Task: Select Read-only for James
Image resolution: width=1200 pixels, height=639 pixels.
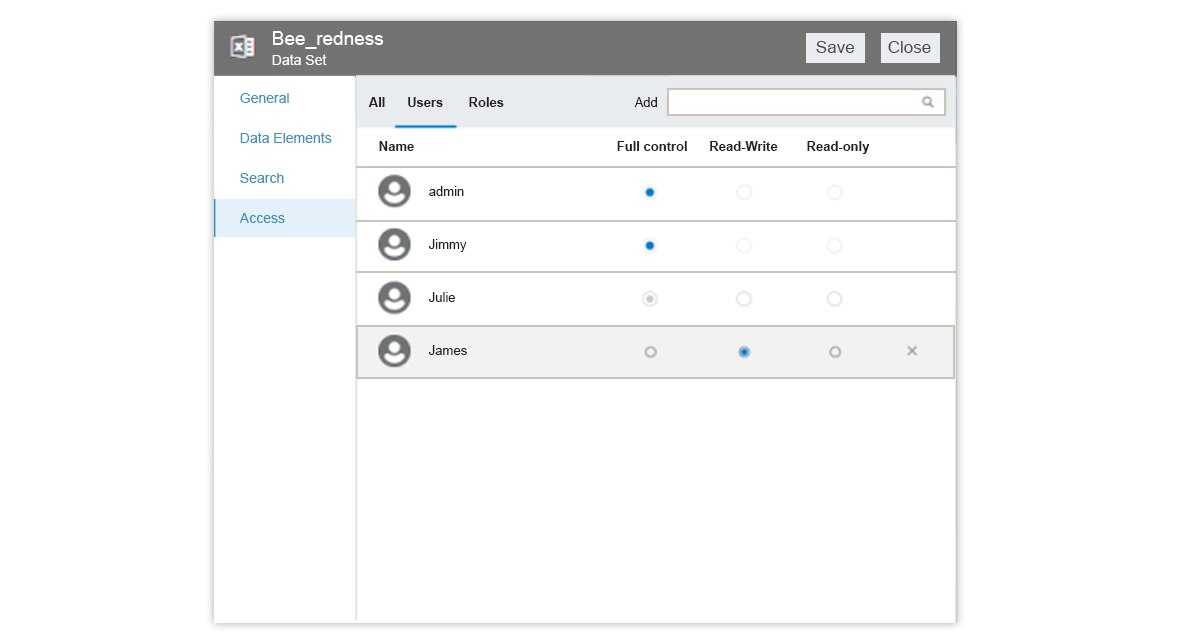Action: [x=835, y=352]
